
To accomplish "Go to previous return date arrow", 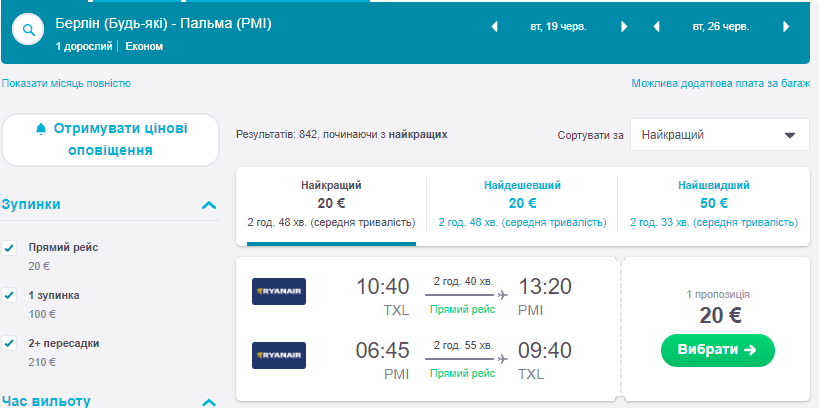I will click(x=656, y=27).
